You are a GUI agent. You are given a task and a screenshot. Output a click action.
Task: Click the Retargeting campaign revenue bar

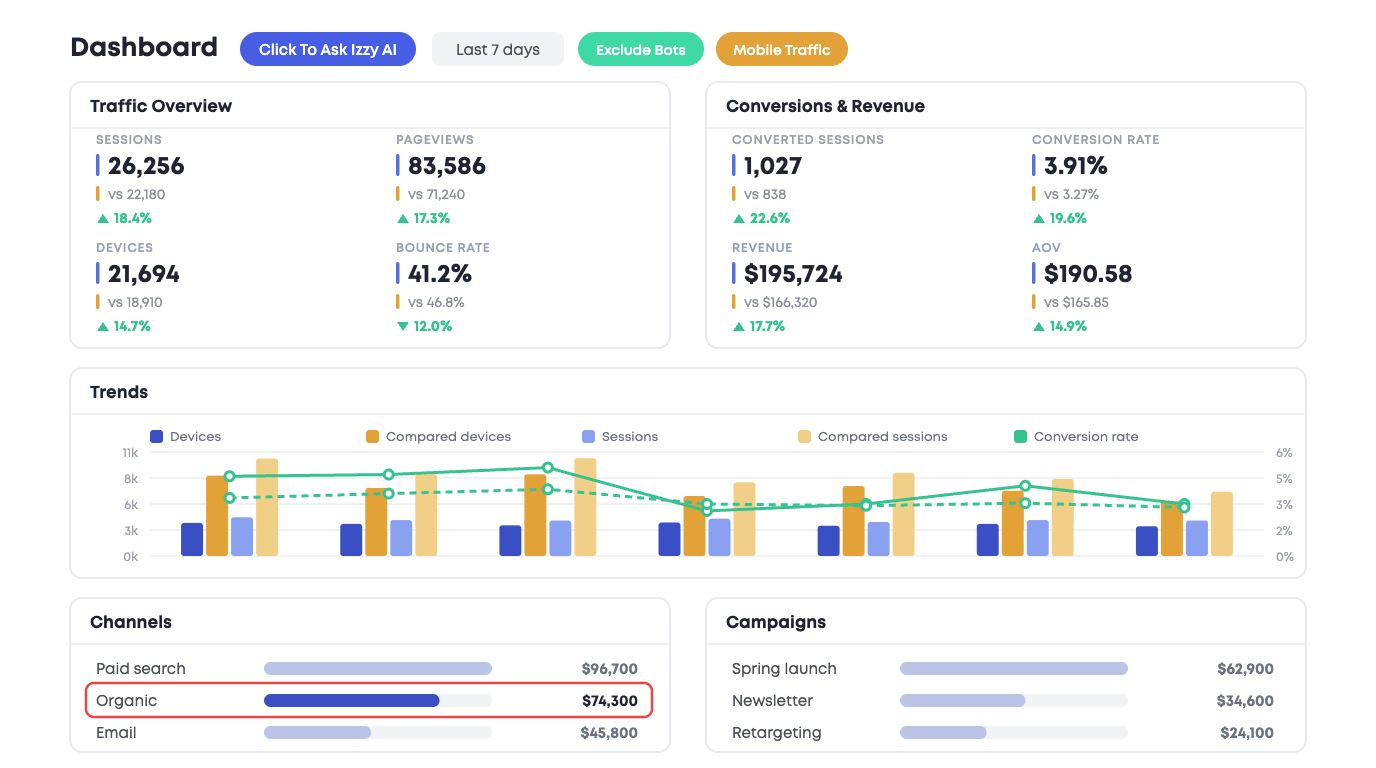click(1014, 732)
